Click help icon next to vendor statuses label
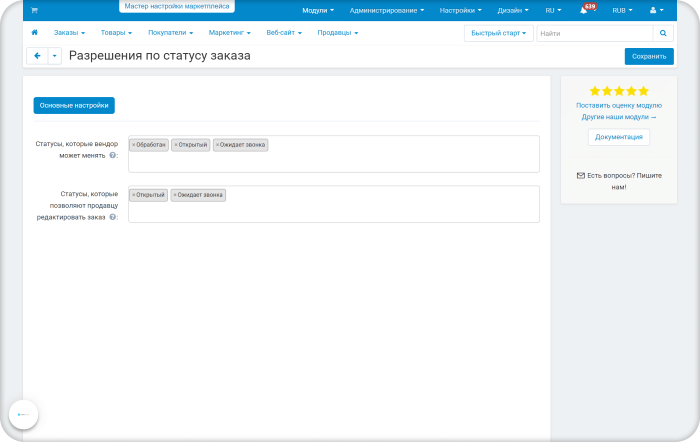This screenshot has width=700, height=442. click(x=112, y=155)
